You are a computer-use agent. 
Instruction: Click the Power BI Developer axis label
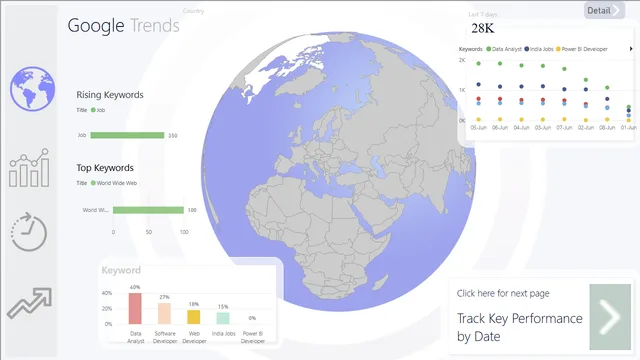point(253,337)
